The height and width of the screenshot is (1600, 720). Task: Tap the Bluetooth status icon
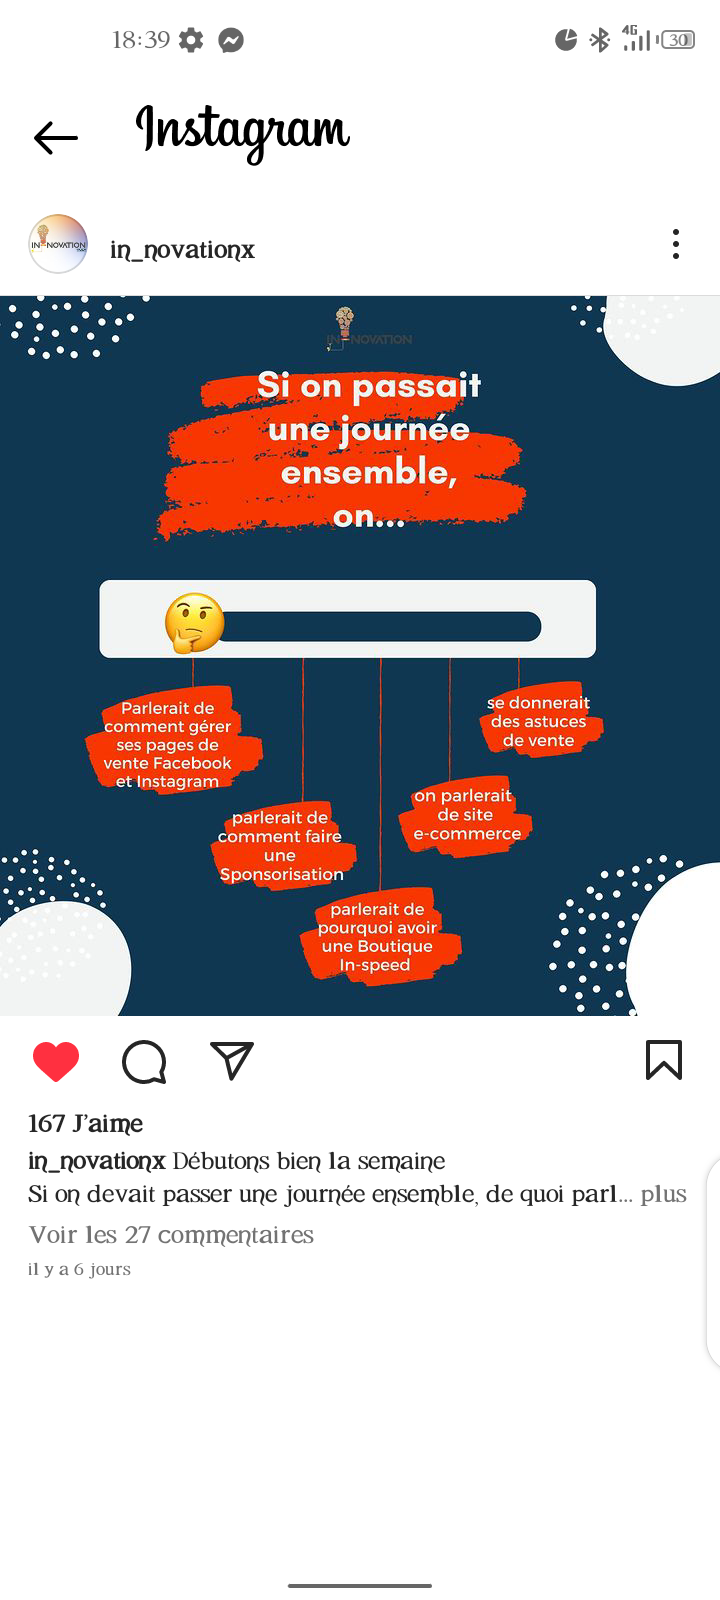599,40
